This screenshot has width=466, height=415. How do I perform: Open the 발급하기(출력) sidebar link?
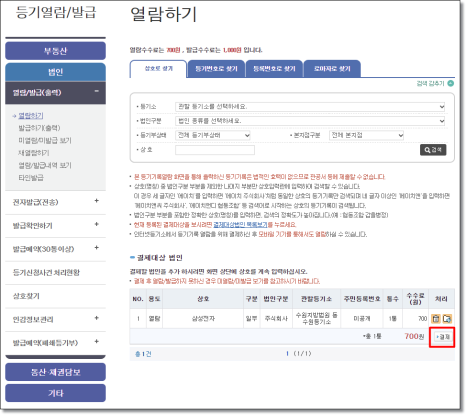39,128
